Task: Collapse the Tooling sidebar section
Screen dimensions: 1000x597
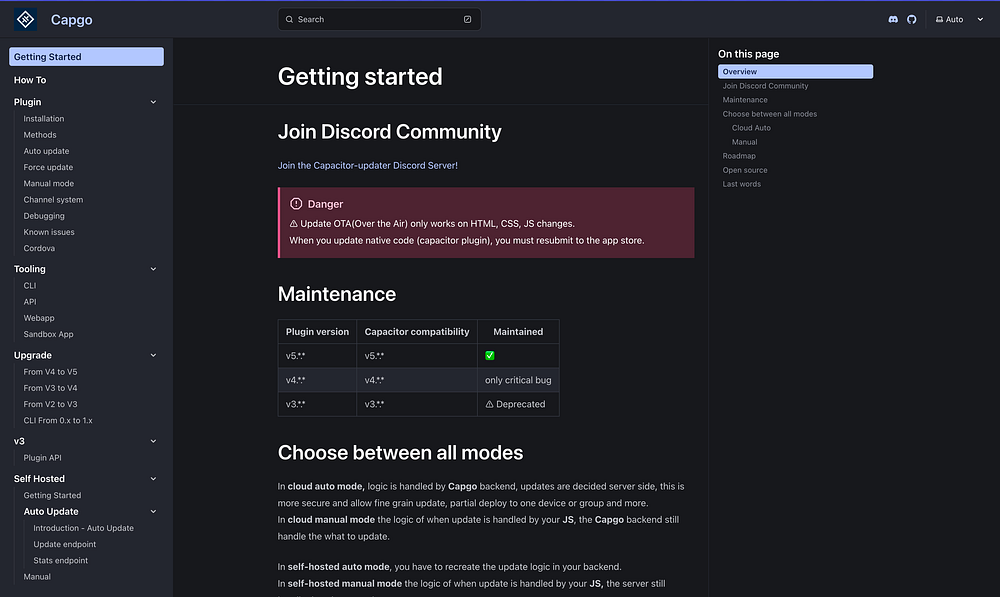Action: [153, 269]
